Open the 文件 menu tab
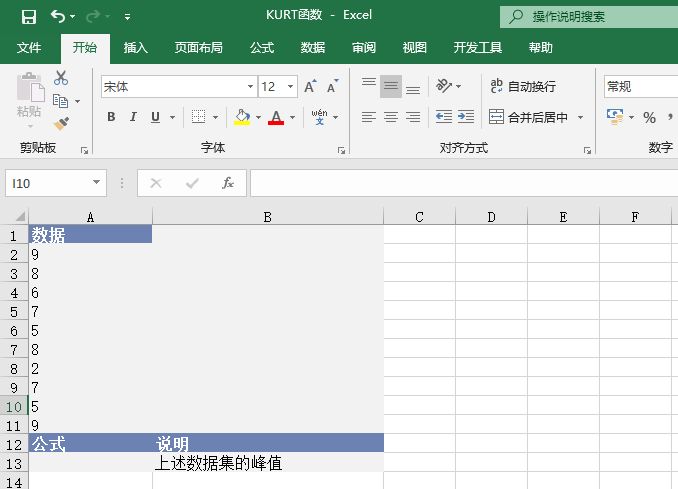The width and height of the screenshot is (678, 489). 29,47
